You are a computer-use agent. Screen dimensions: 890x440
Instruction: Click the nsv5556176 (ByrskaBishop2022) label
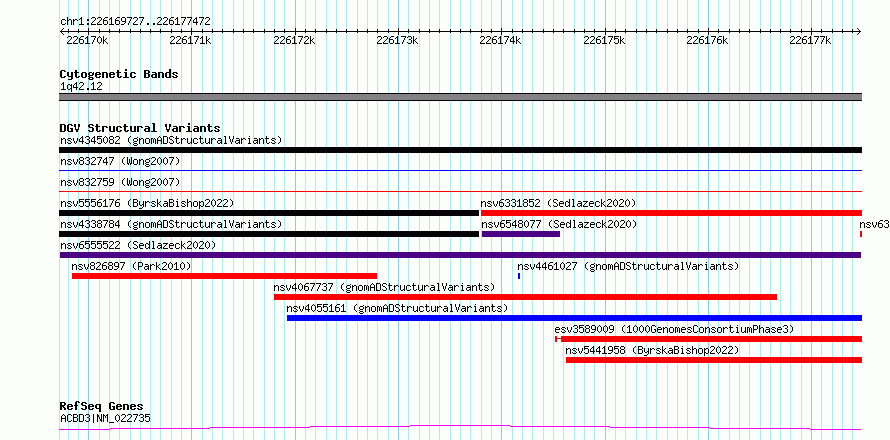(x=147, y=203)
